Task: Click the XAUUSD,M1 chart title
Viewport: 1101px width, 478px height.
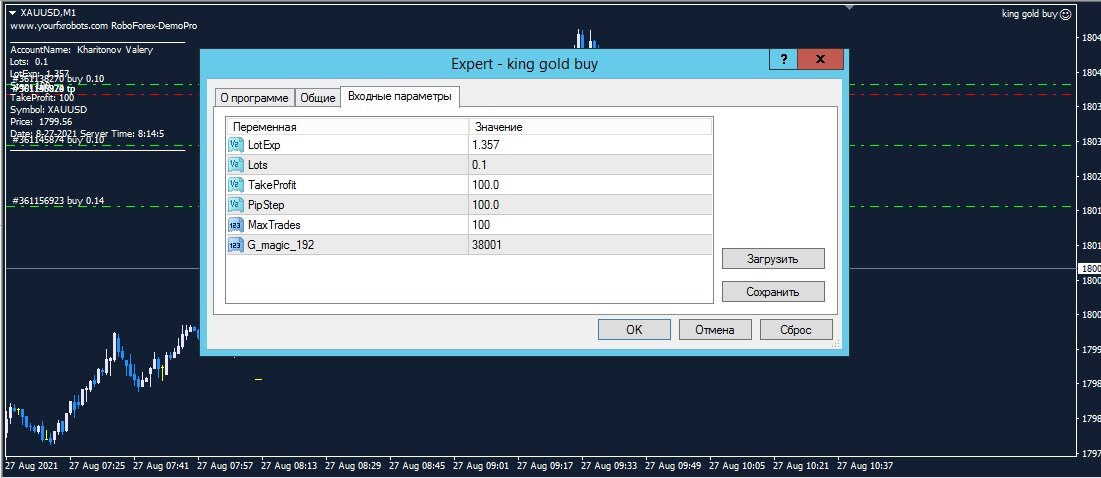Action: pyautogui.click(x=48, y=12)
